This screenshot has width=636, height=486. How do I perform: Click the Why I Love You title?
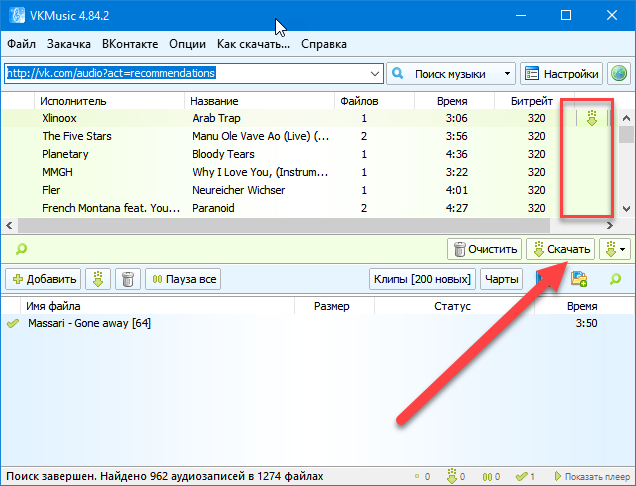coord(260,172)
